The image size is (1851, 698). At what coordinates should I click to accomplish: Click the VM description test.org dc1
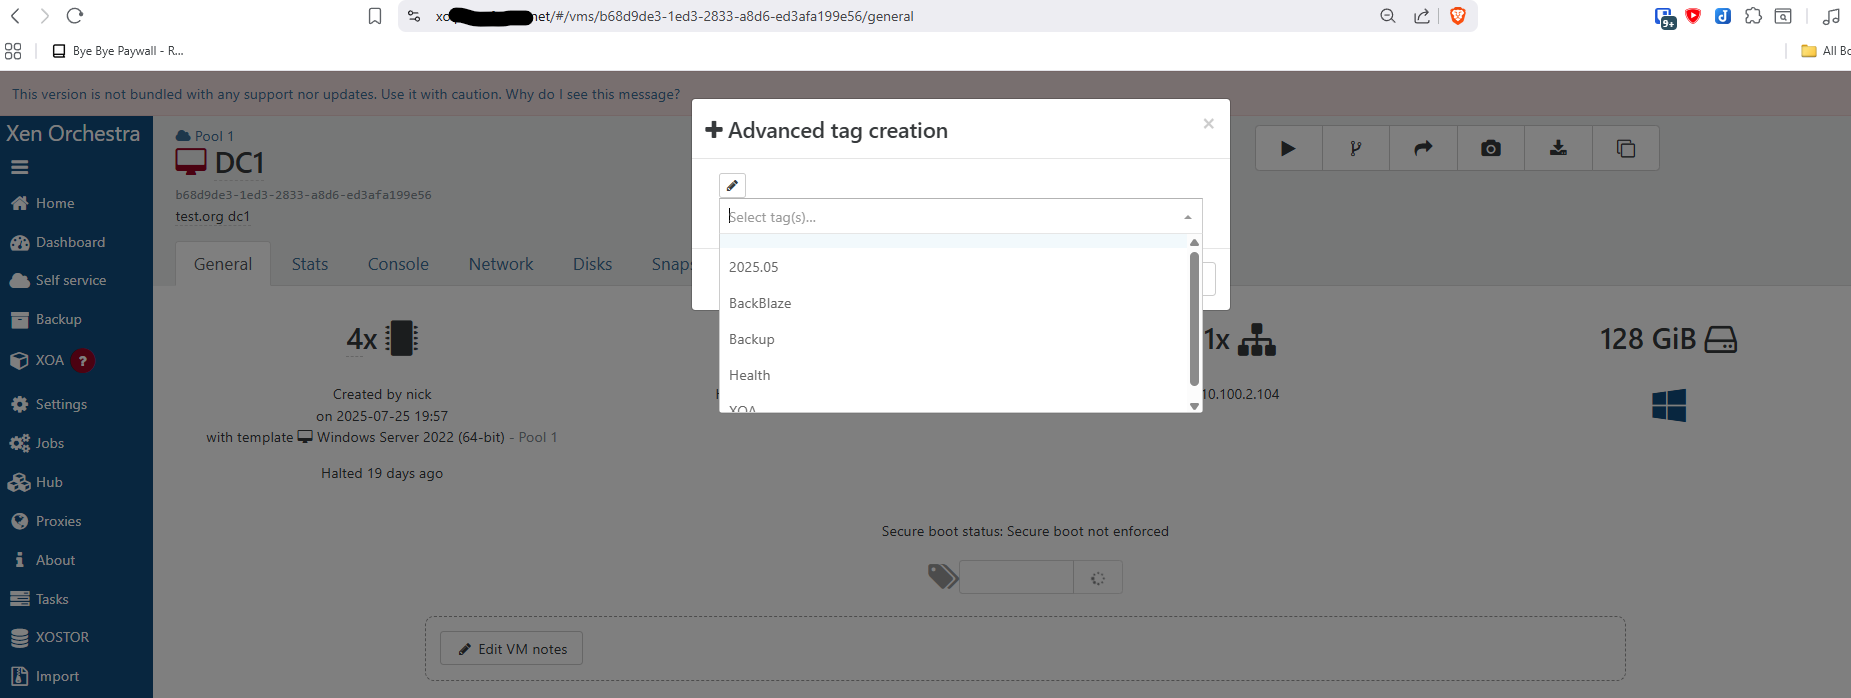[x=213, y=216]
